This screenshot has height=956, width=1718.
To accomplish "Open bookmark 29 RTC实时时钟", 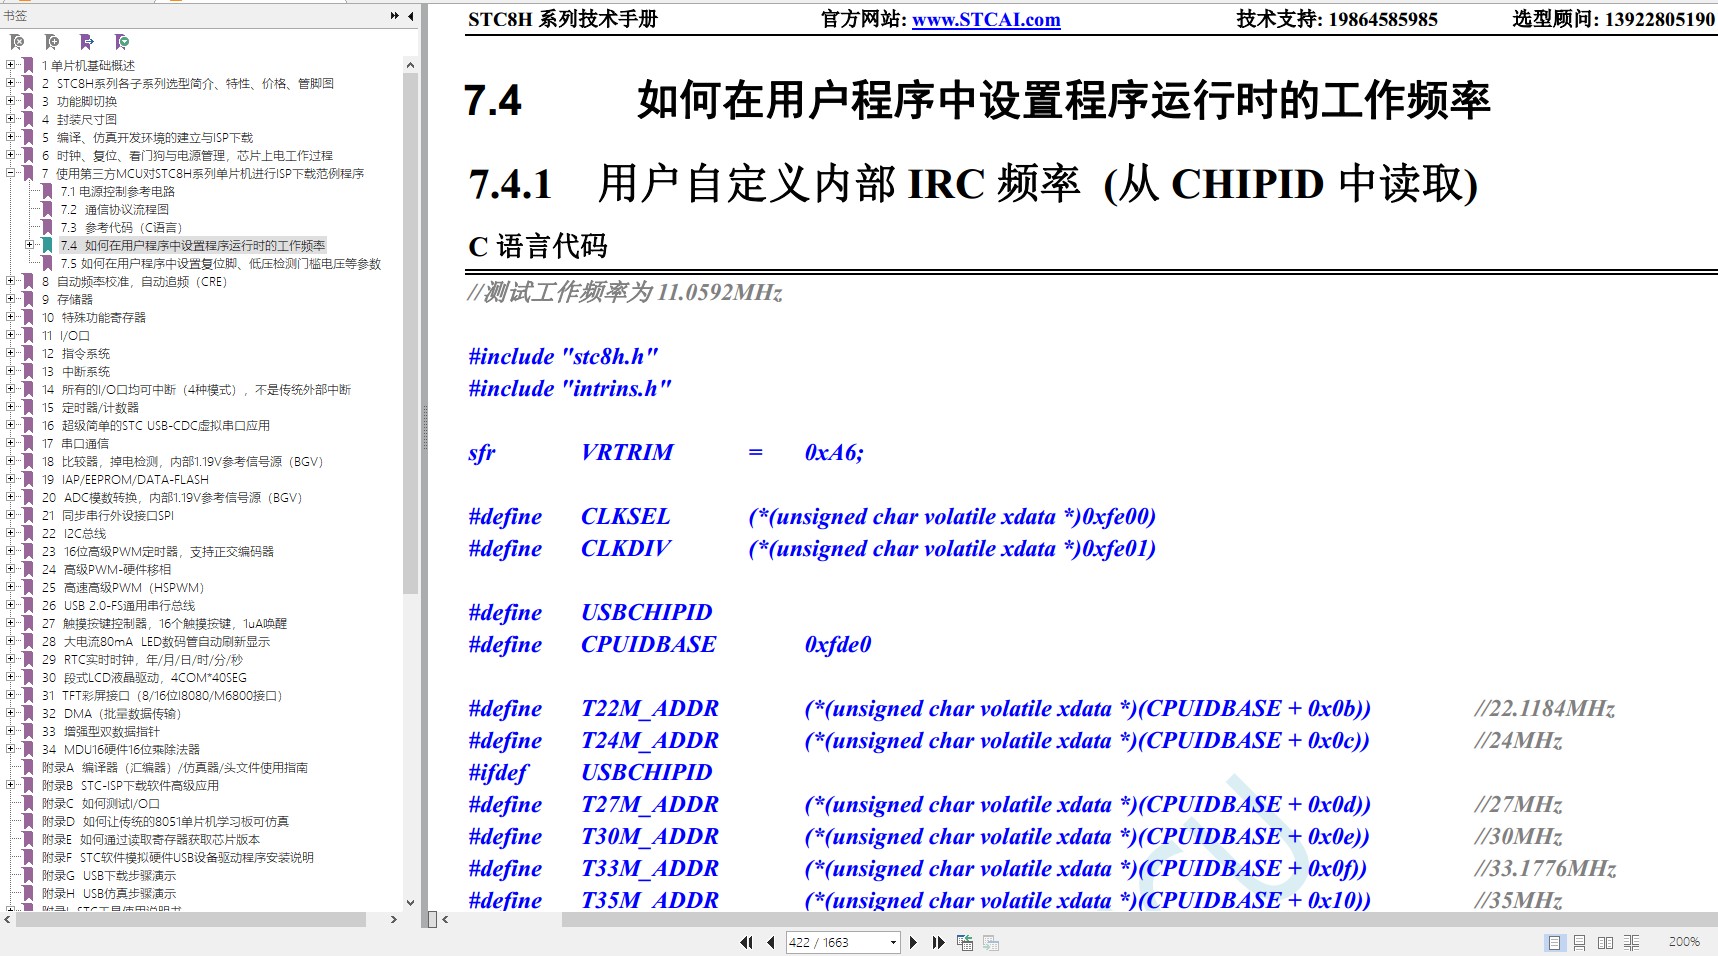I will tap(143, 659).
